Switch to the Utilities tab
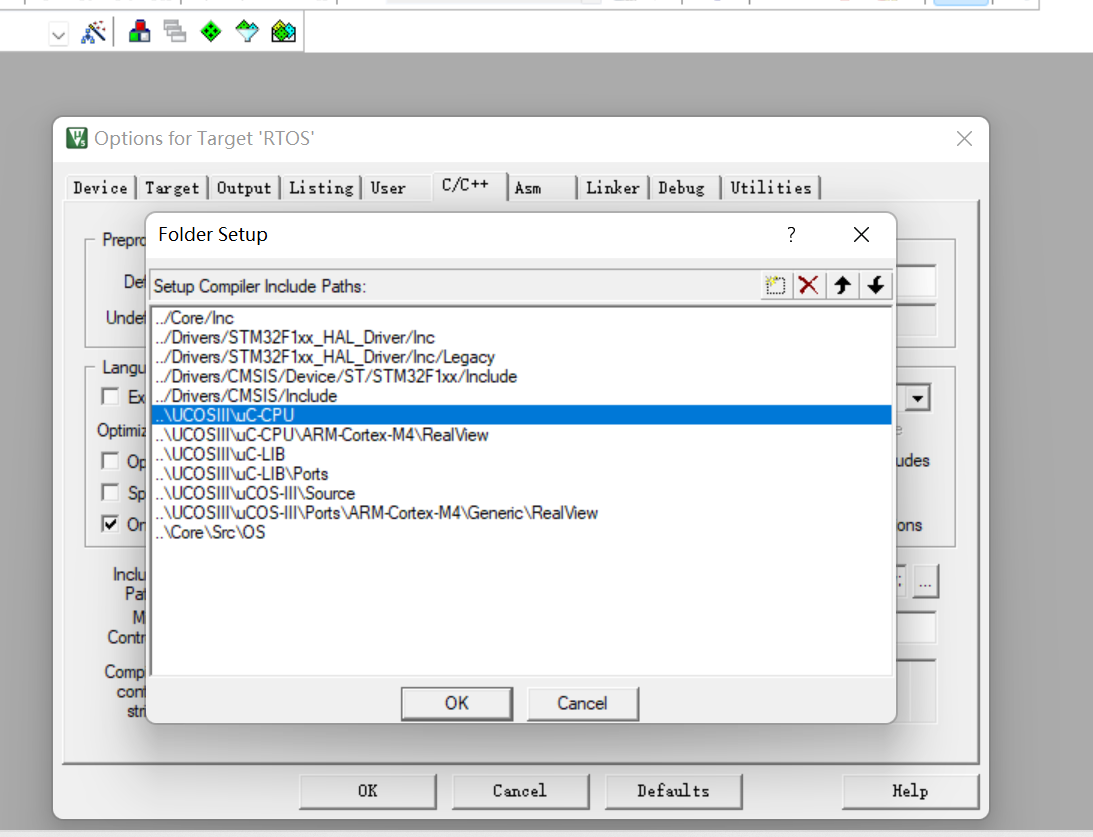This screenshot has height=837, width=1093. click(771, 188)
